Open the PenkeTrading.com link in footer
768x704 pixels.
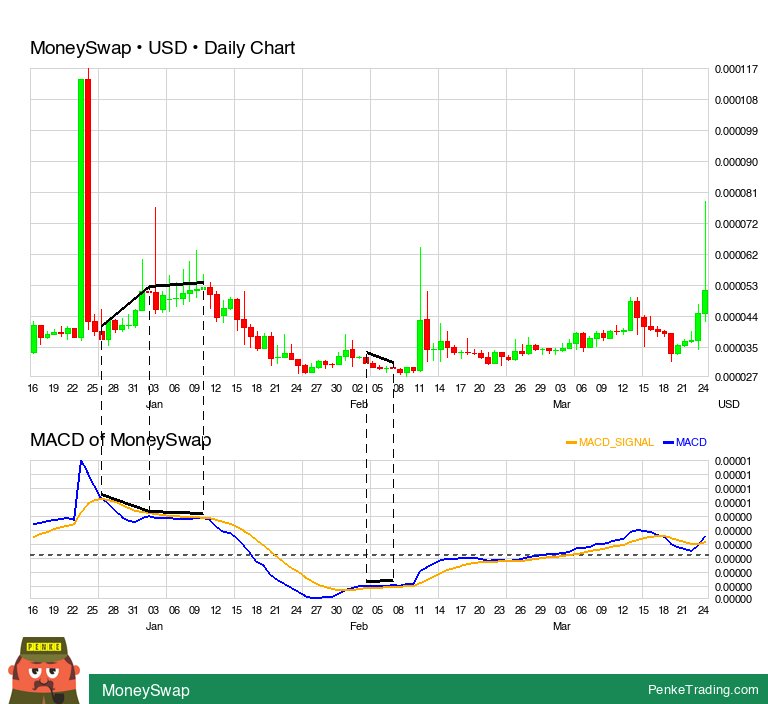point(703,690)
